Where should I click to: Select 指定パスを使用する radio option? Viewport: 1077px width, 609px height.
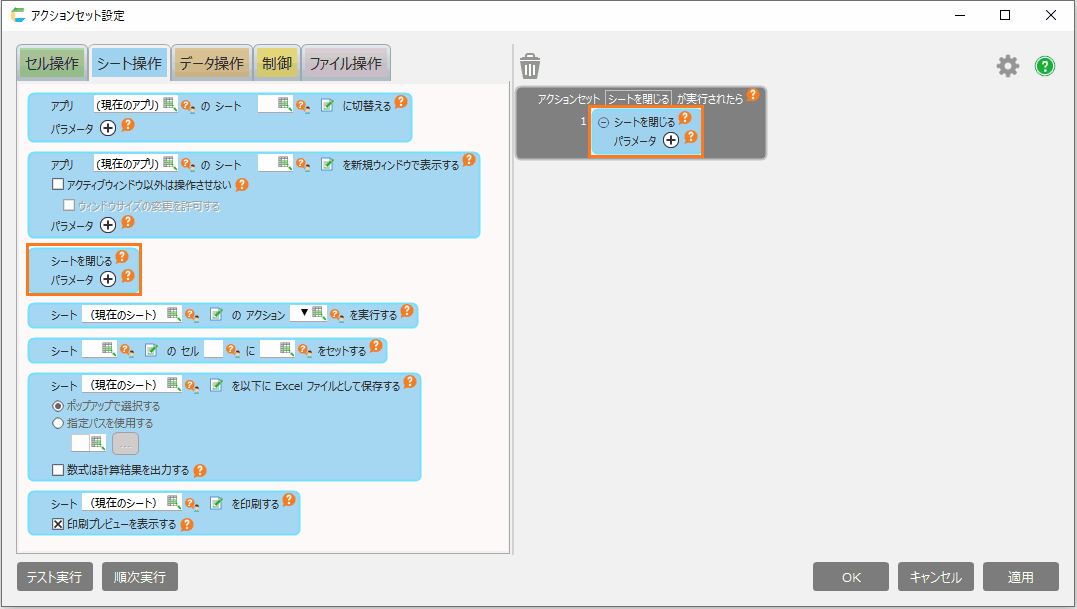[x=58, y=423]
